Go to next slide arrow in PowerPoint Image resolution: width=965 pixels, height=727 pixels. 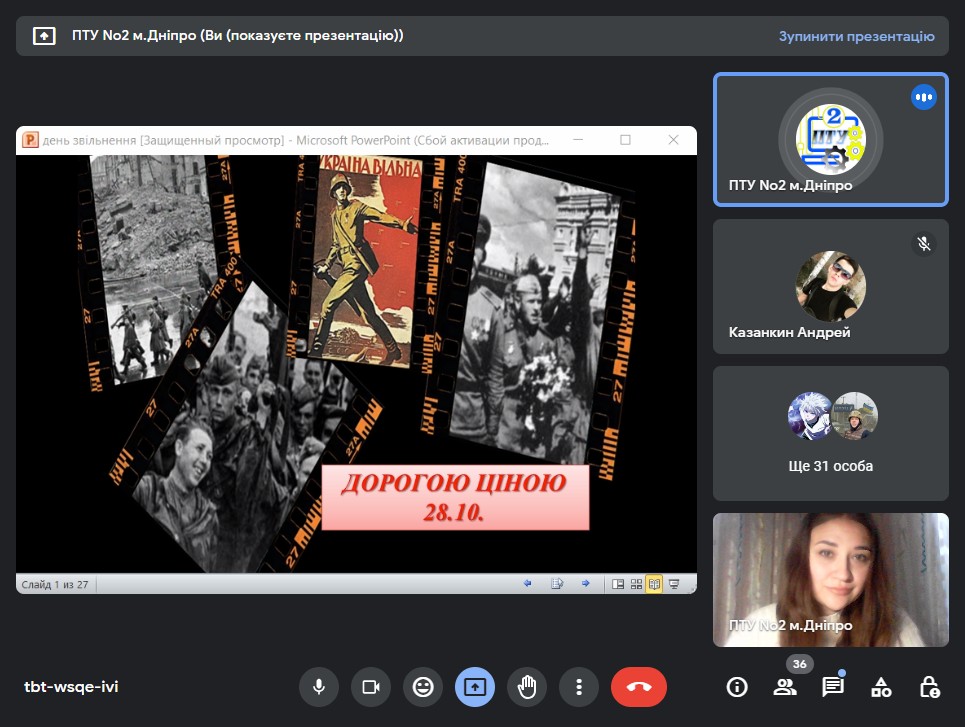coord(585,584)
